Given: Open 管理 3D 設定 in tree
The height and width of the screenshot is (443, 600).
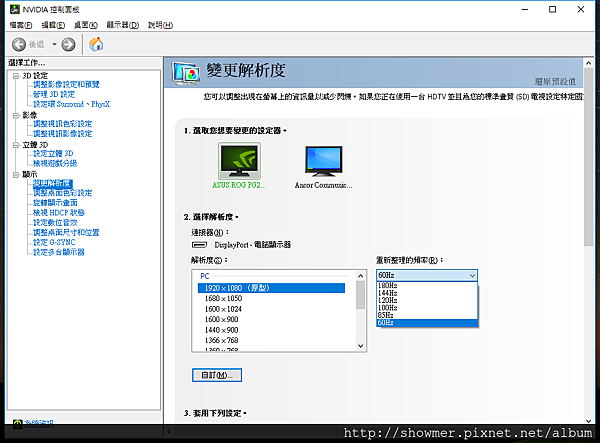Looking at the screenshot, I should tap(54, 94).
